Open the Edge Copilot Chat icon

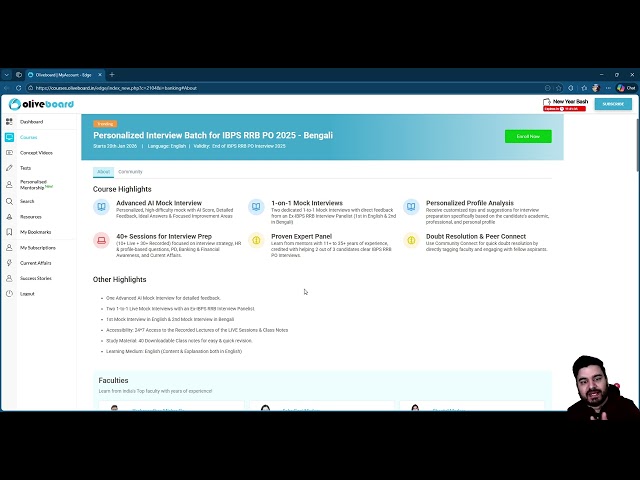pos(626,88)
